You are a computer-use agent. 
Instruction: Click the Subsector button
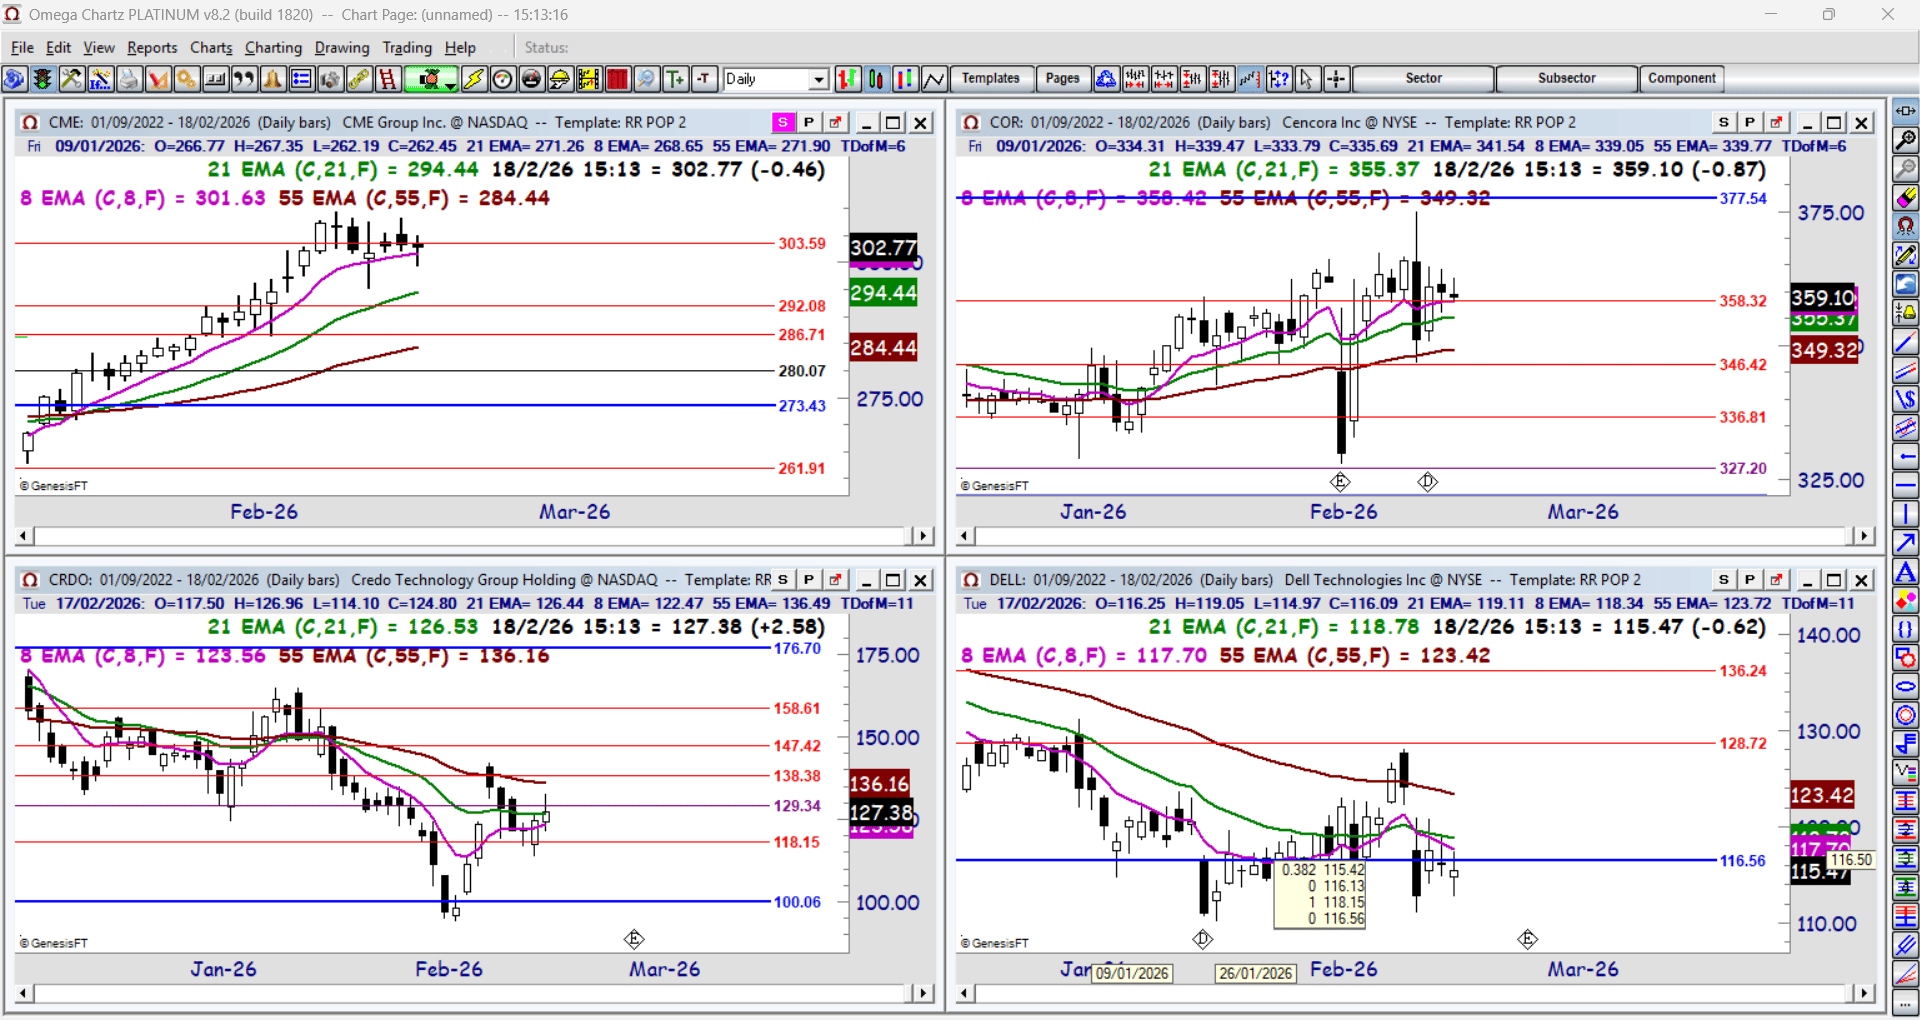pos(1567,78)
